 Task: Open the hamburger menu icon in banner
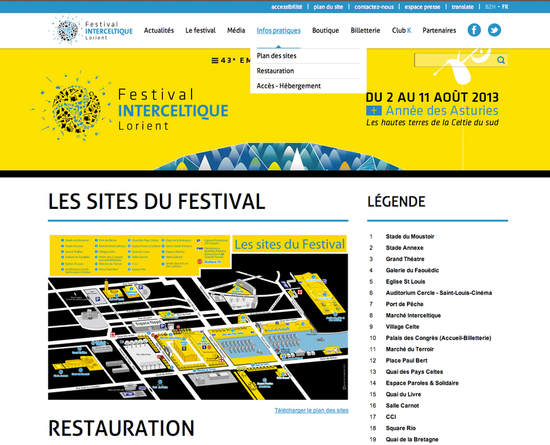215,61
